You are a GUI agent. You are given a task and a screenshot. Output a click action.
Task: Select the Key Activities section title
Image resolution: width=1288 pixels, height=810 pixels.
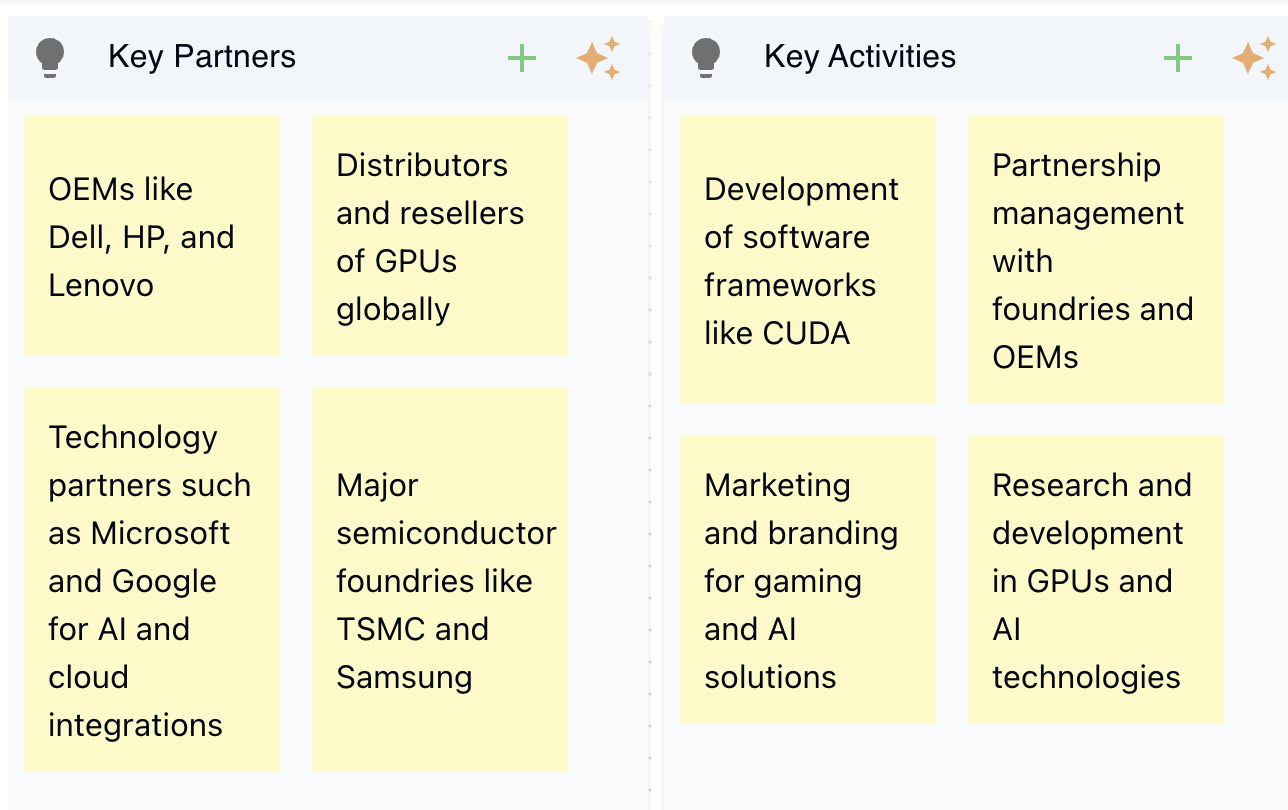[x=860, y=57]
